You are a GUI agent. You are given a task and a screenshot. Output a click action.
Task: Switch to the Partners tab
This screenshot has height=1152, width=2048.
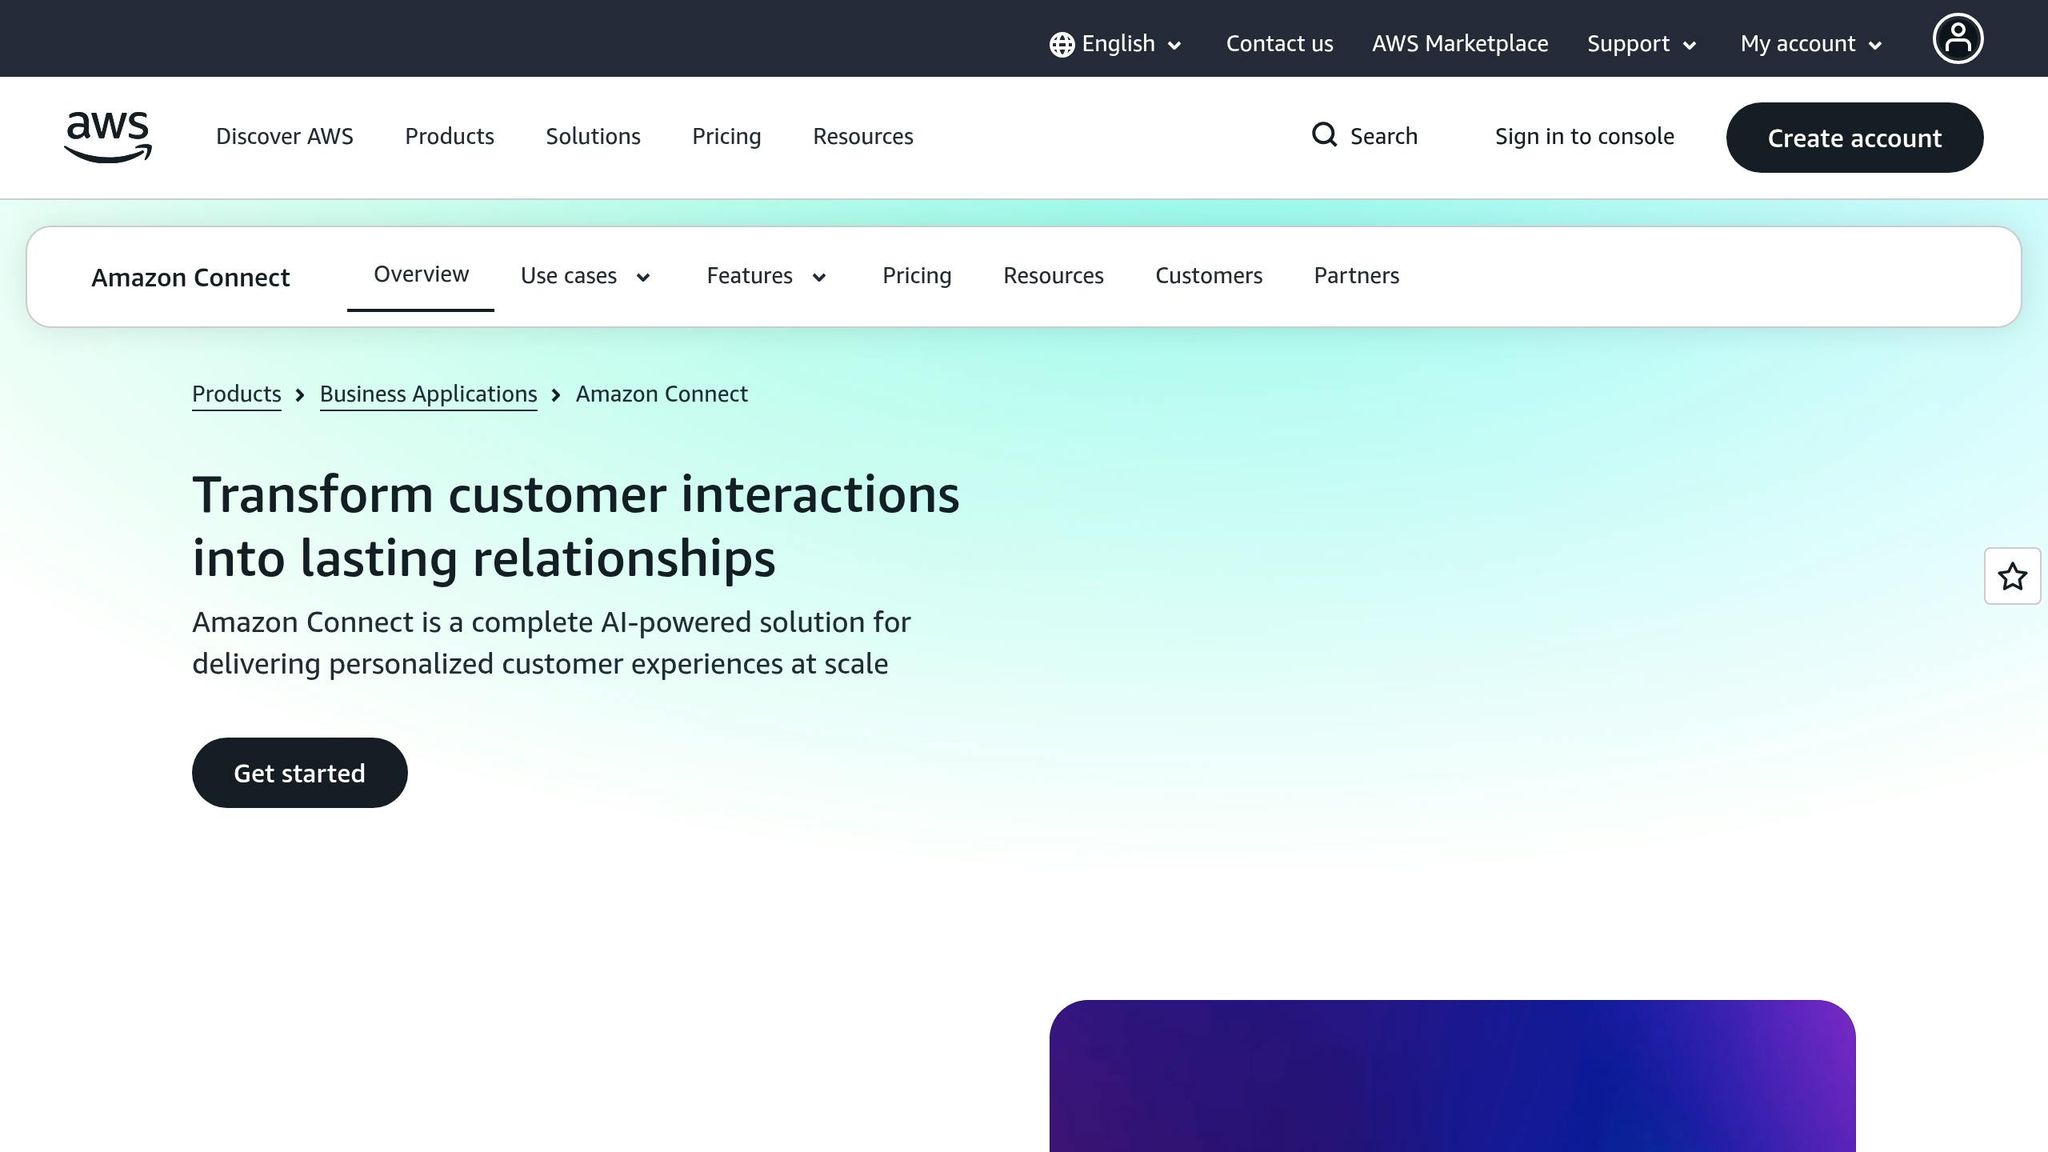pos(1357,276)
